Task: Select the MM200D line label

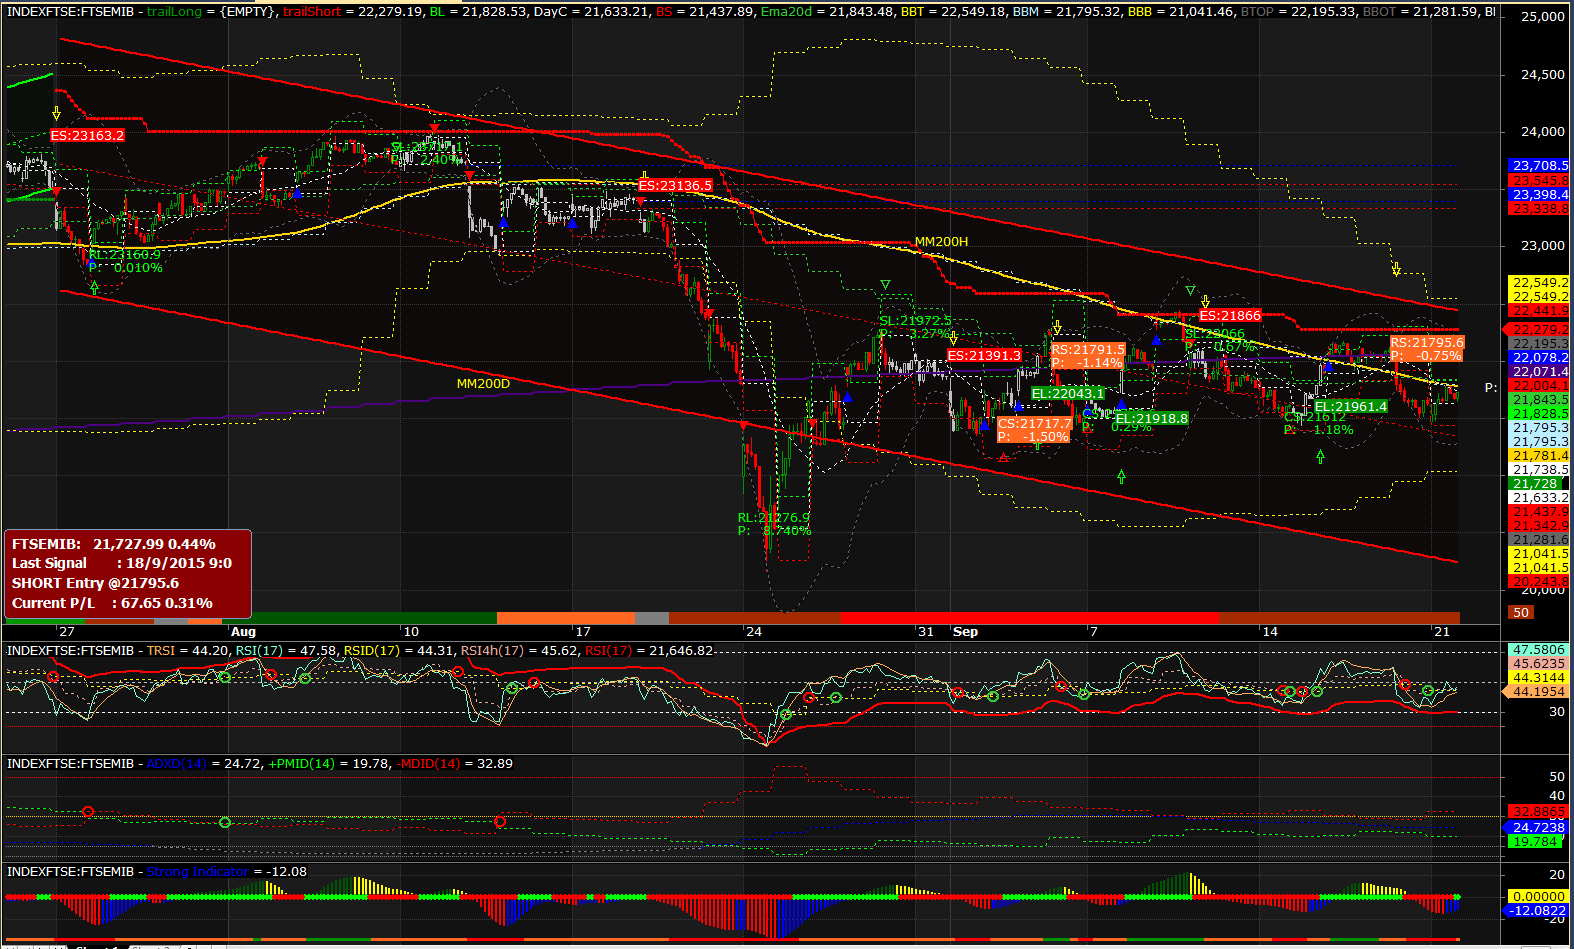Action: pos(483,384)
